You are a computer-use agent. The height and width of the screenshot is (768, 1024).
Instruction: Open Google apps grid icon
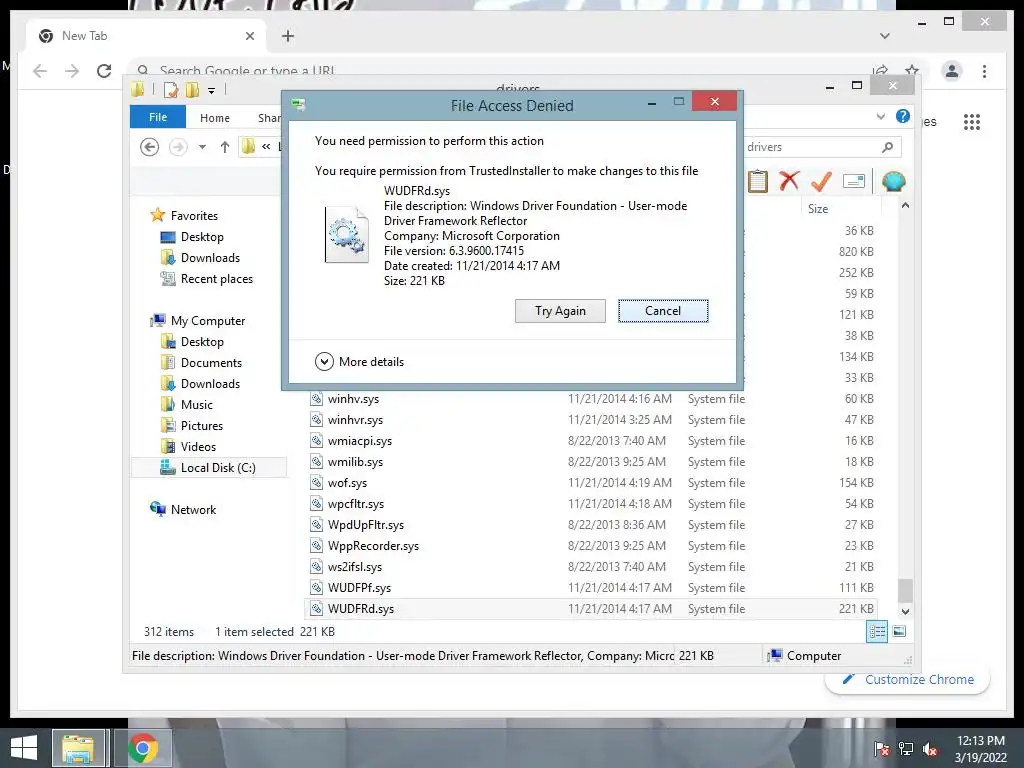pos(972,121)
